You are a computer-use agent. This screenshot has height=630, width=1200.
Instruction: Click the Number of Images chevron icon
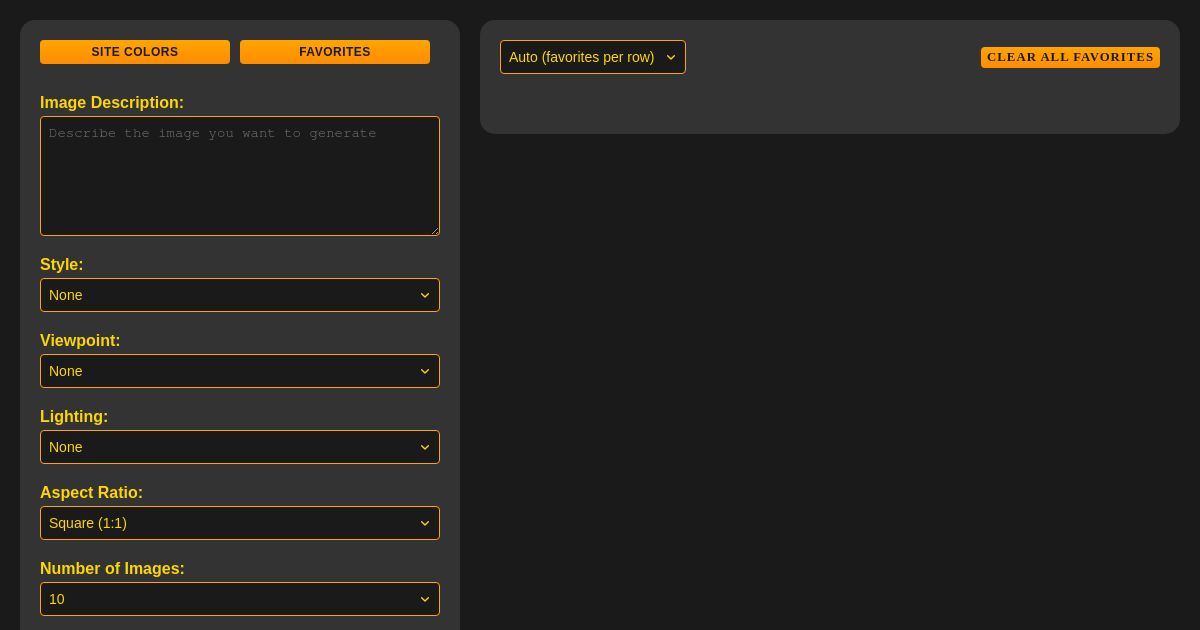[425, 599]
